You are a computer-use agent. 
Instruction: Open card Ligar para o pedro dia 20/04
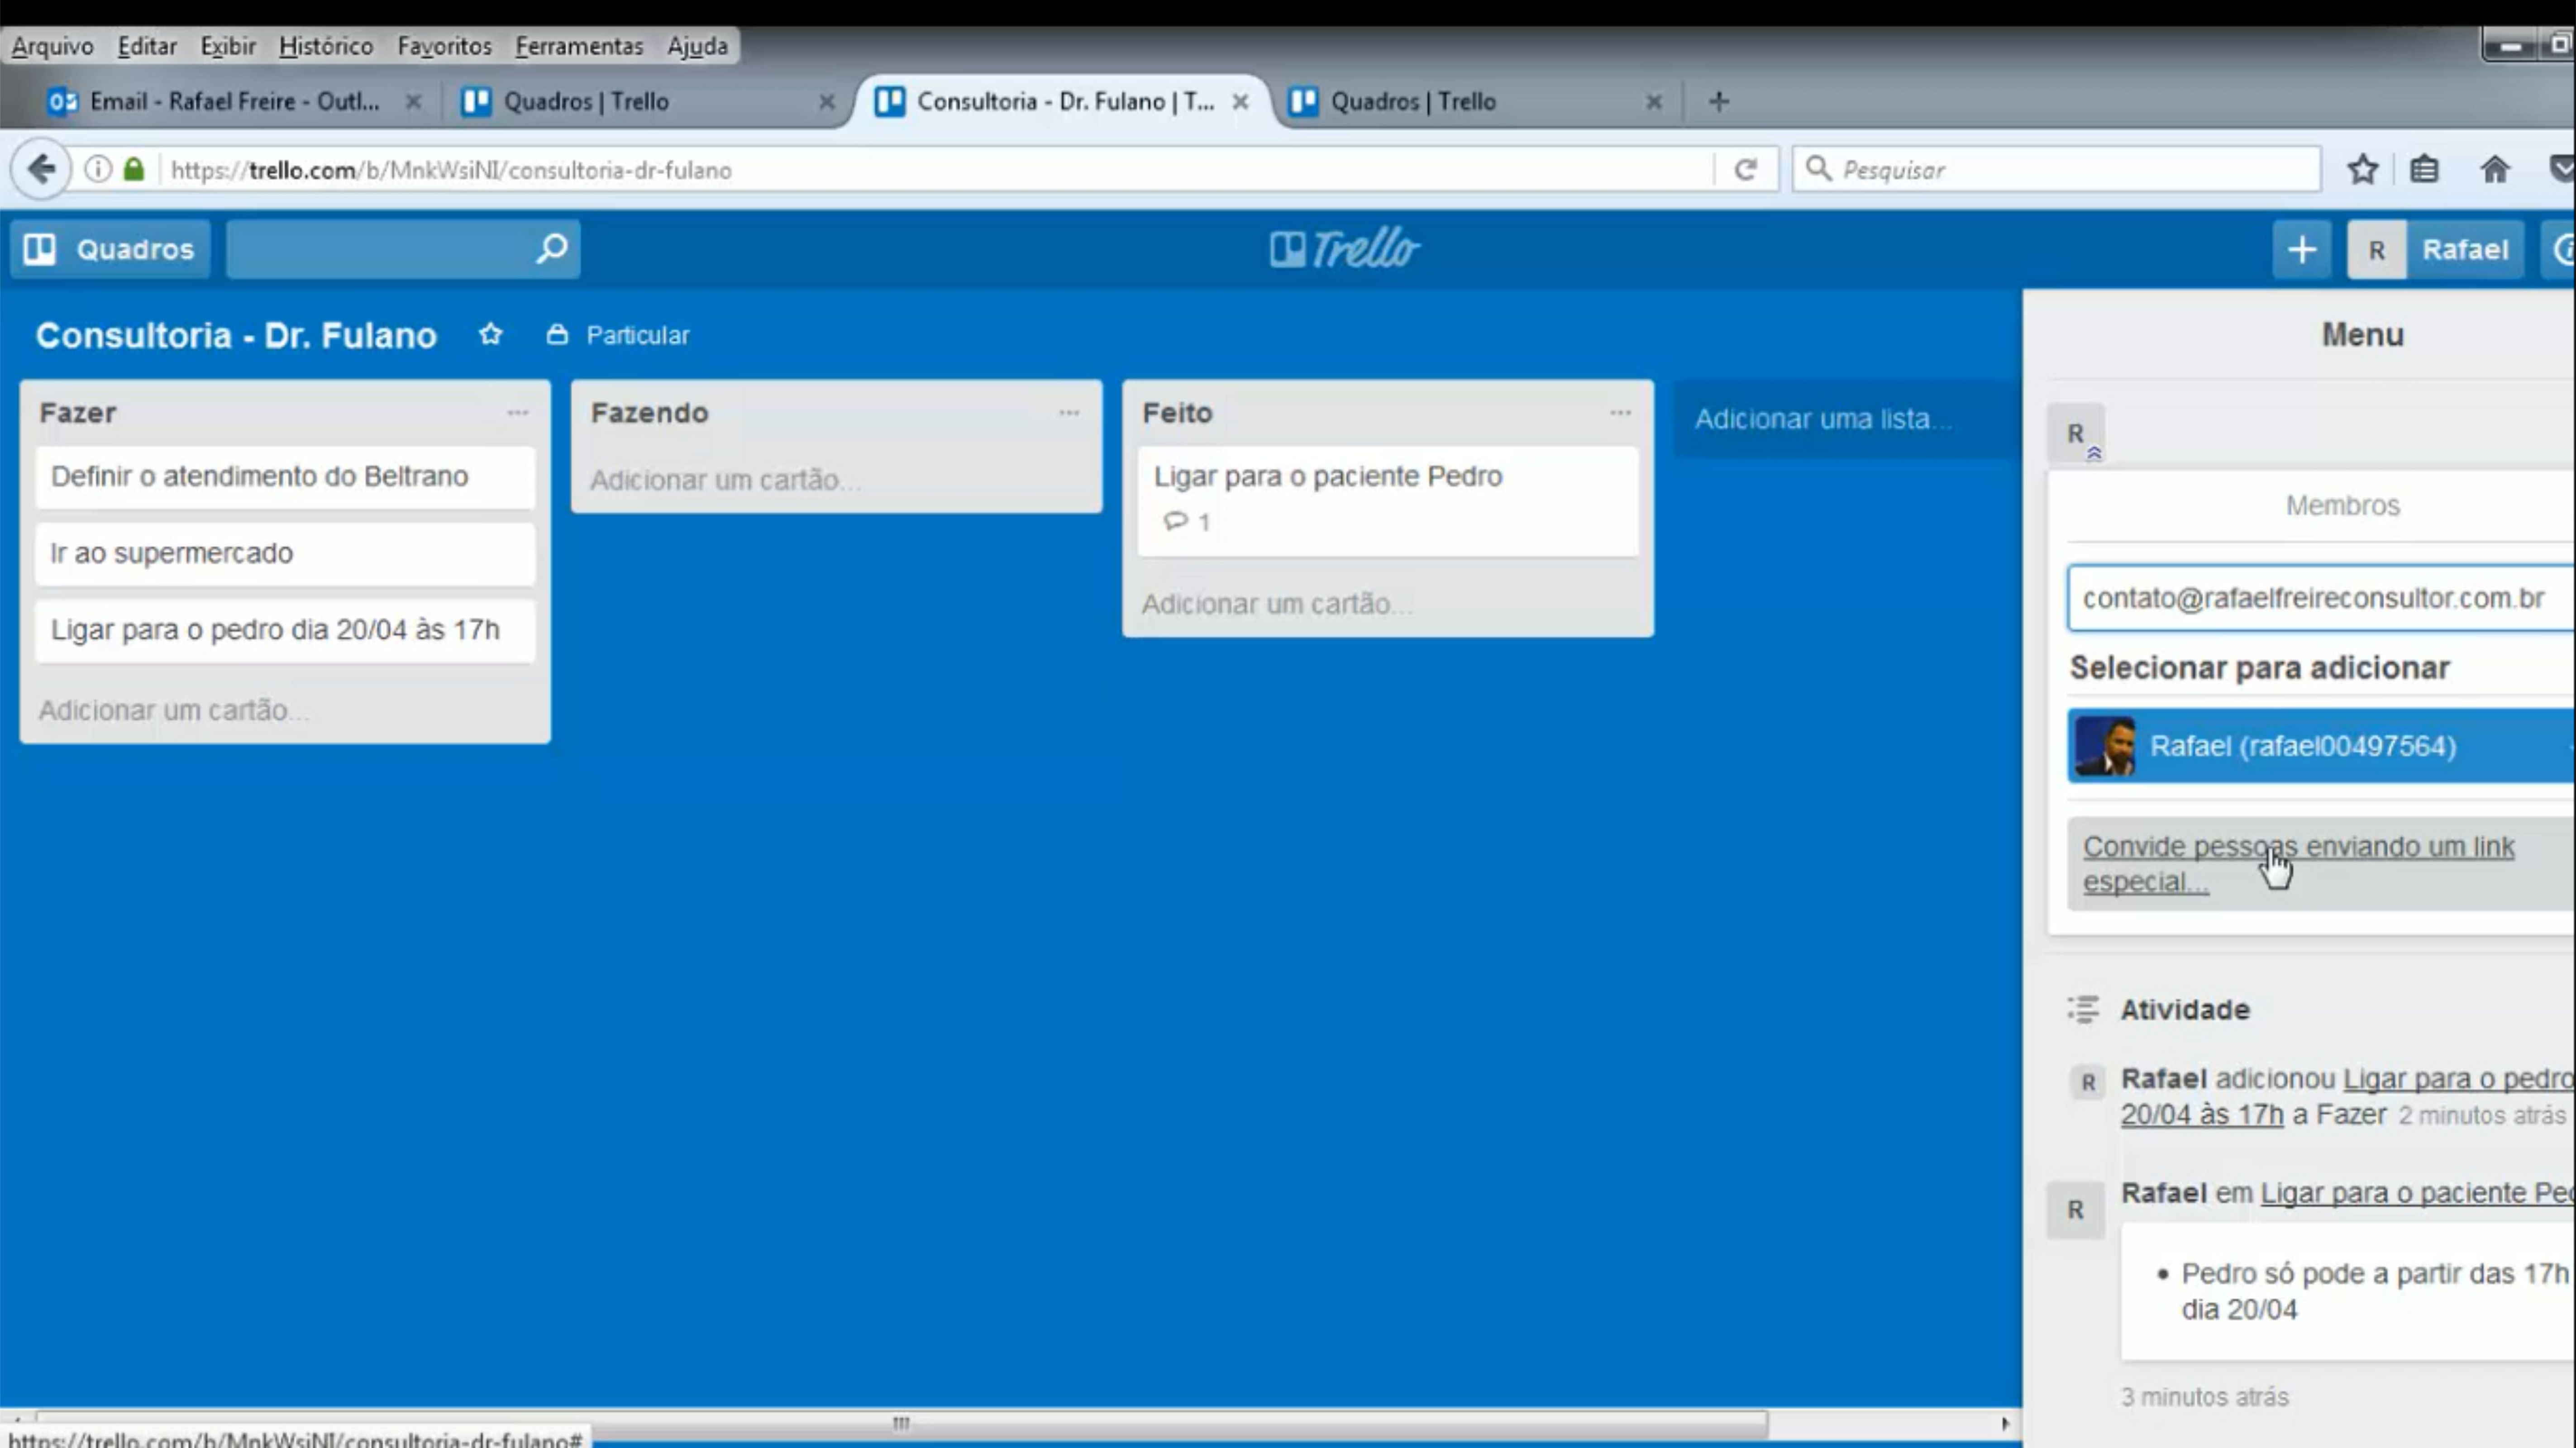285,630
